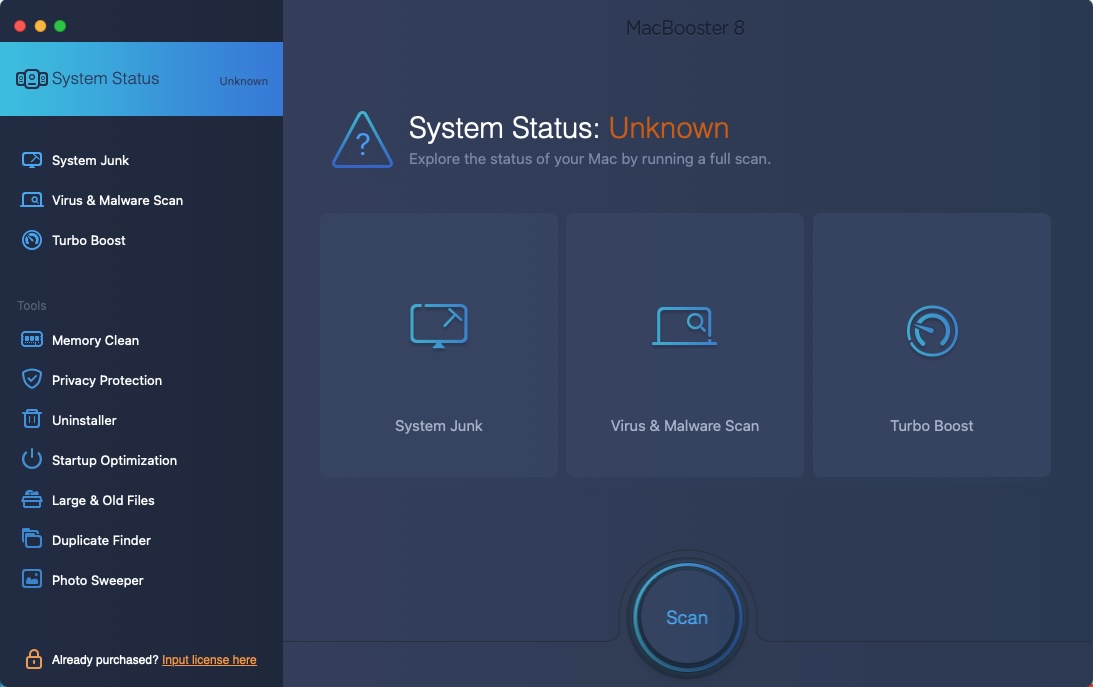This screenshot has height=687, width=1093.
Task: Choose the Turbo Boost card in main panel
Action: 931,345
